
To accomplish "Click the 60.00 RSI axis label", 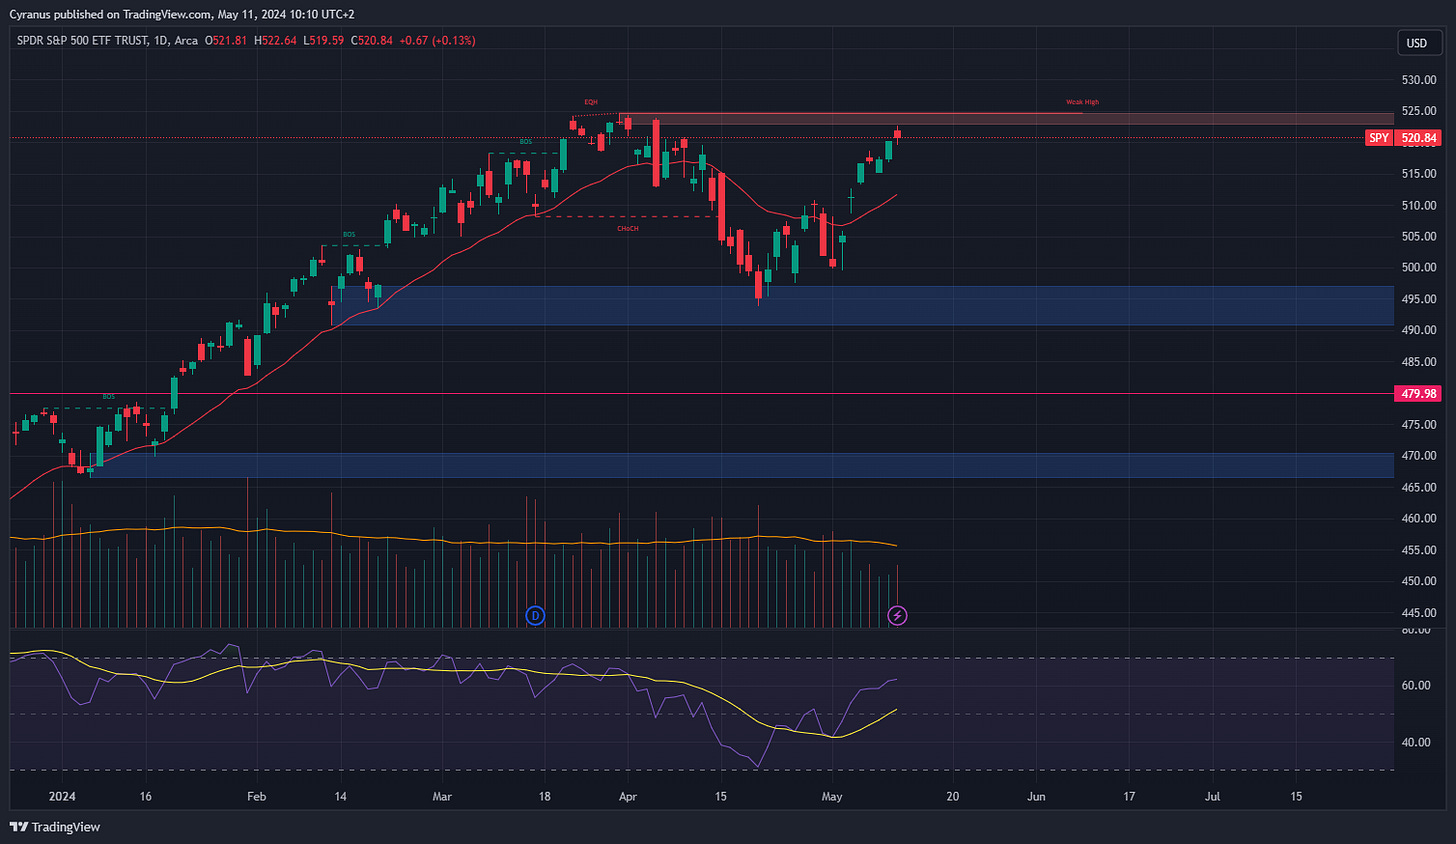I will pos(1416,686).
